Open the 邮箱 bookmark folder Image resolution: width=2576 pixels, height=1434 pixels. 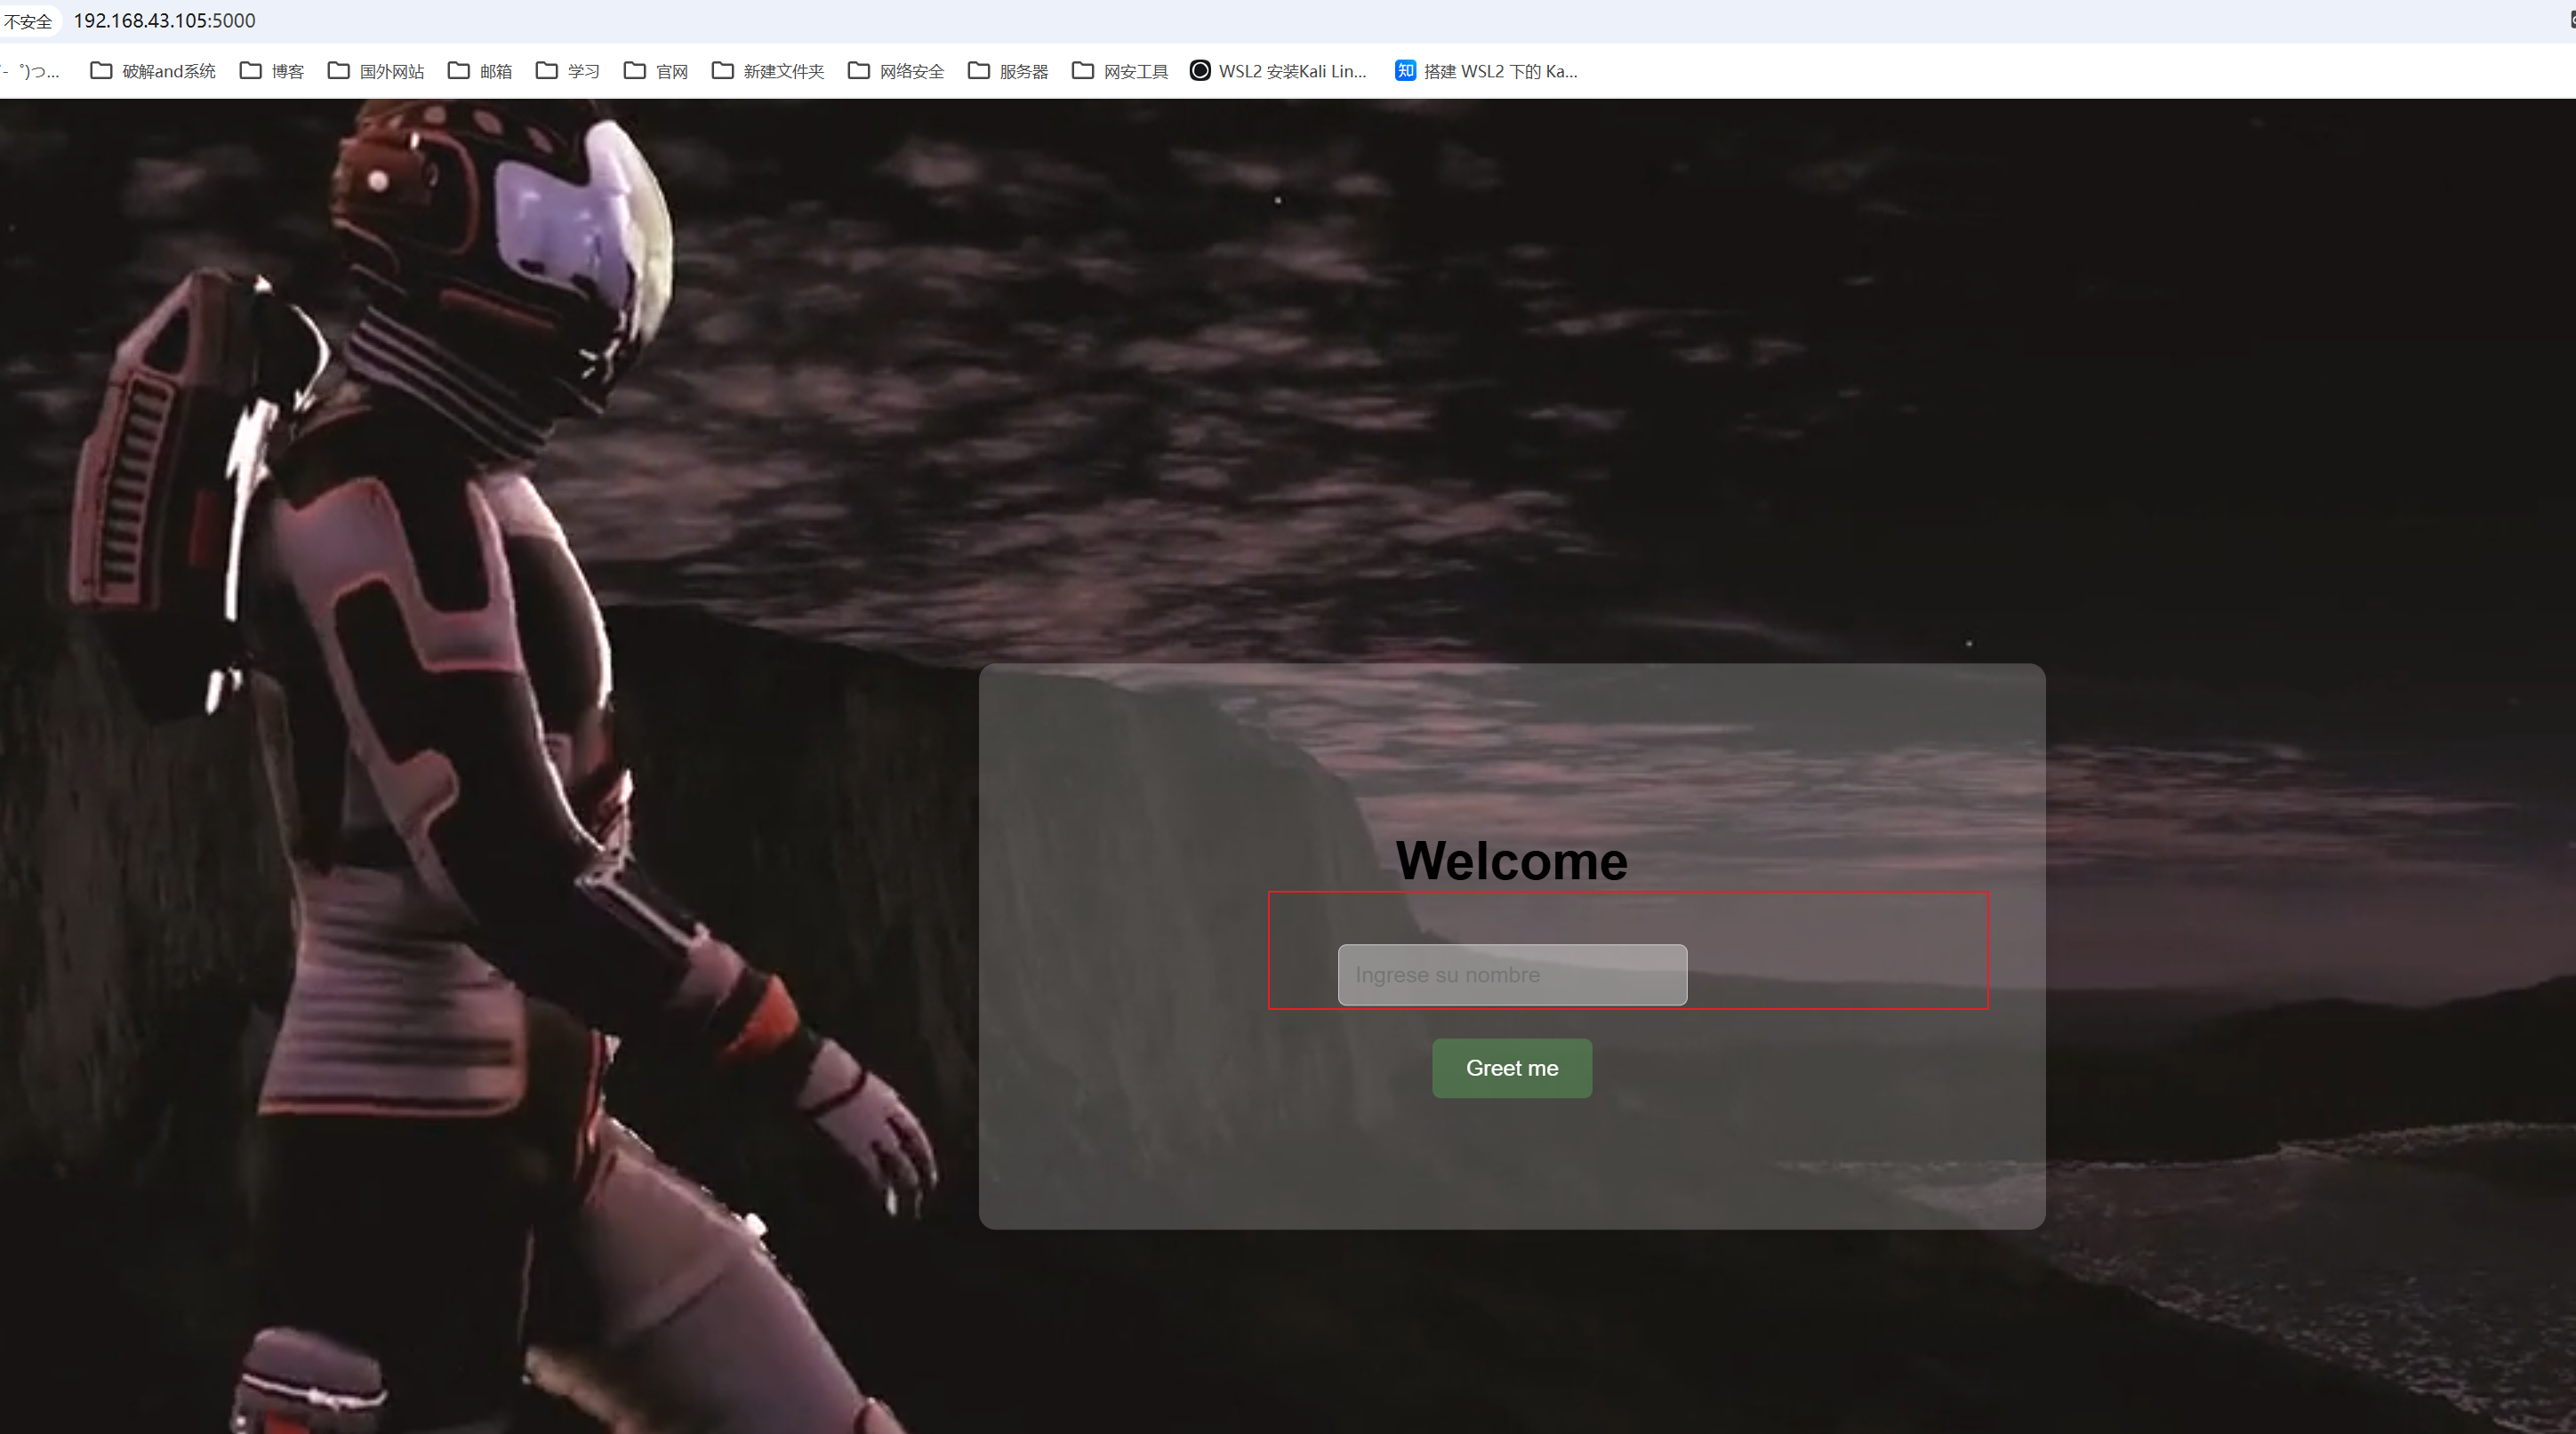(480, 71)
